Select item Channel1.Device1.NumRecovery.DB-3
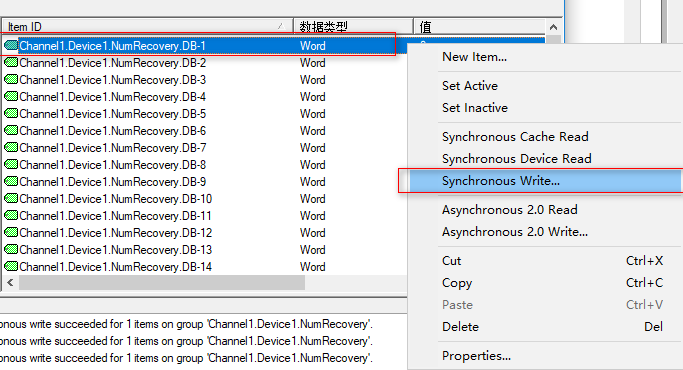Screen dimensions: 683x370 coord(112,79)
